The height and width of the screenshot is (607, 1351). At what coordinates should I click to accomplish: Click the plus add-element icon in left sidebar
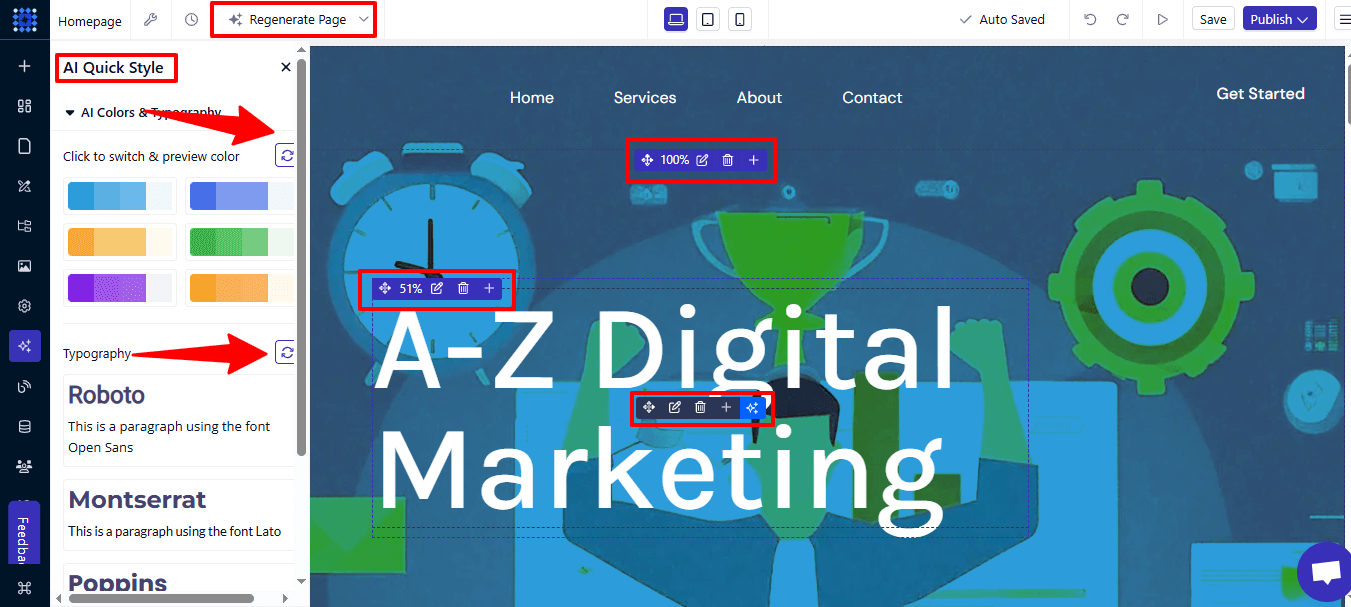tap(25, 66)
